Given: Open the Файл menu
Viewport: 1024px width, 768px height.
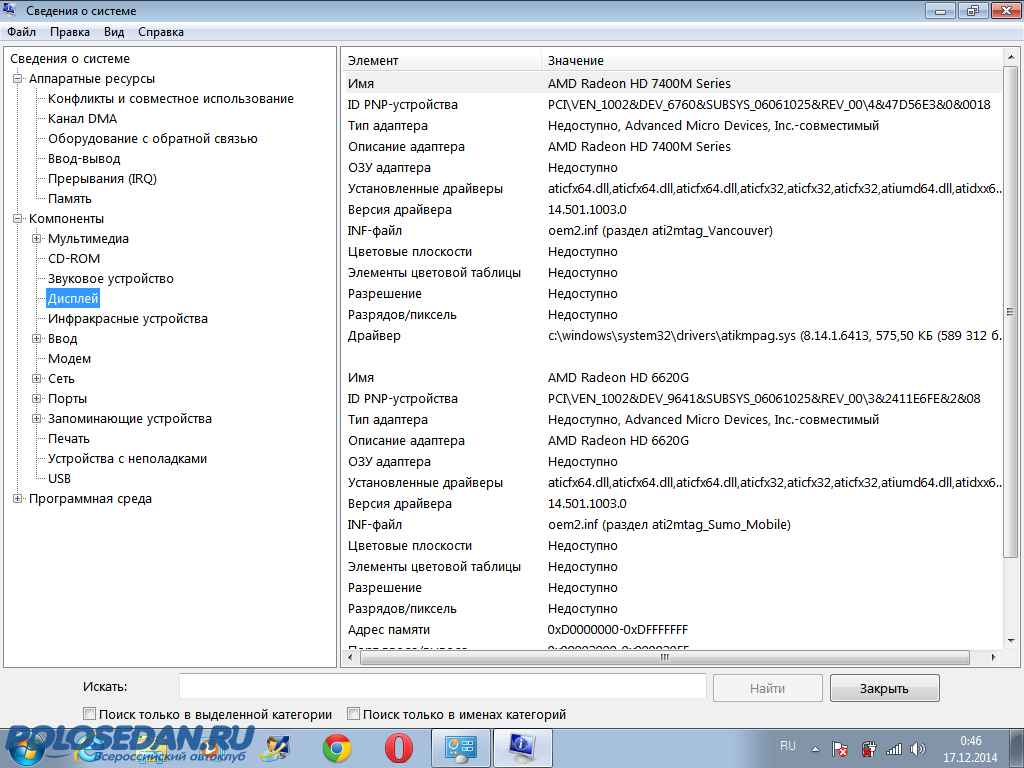Looking at the screenshot, I should [21, 32].
